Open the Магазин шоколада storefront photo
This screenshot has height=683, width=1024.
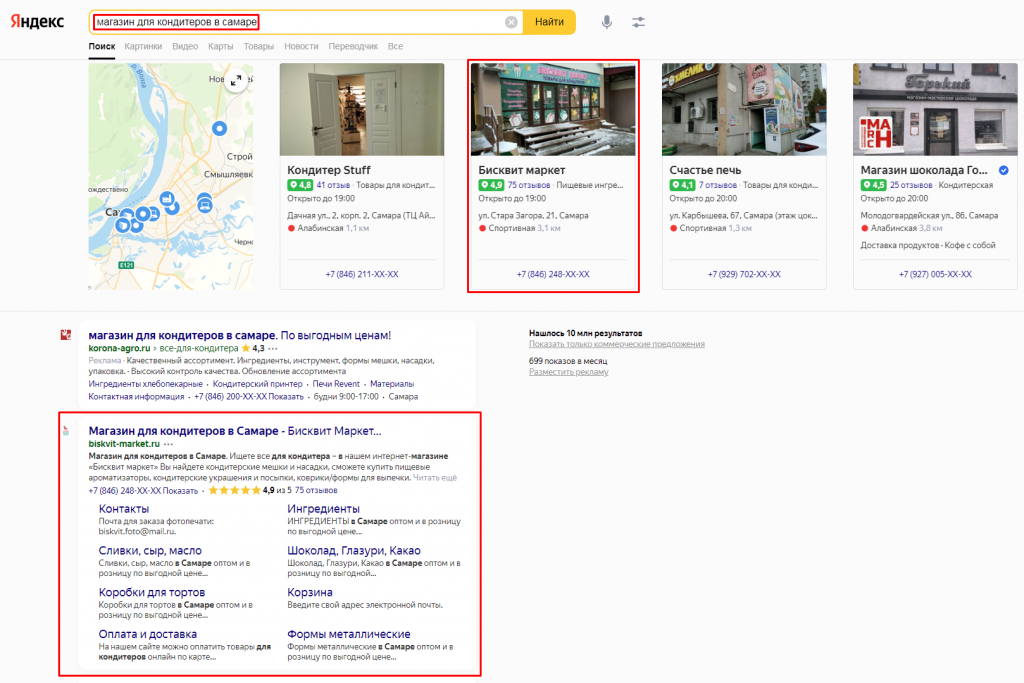click(935, 109)
